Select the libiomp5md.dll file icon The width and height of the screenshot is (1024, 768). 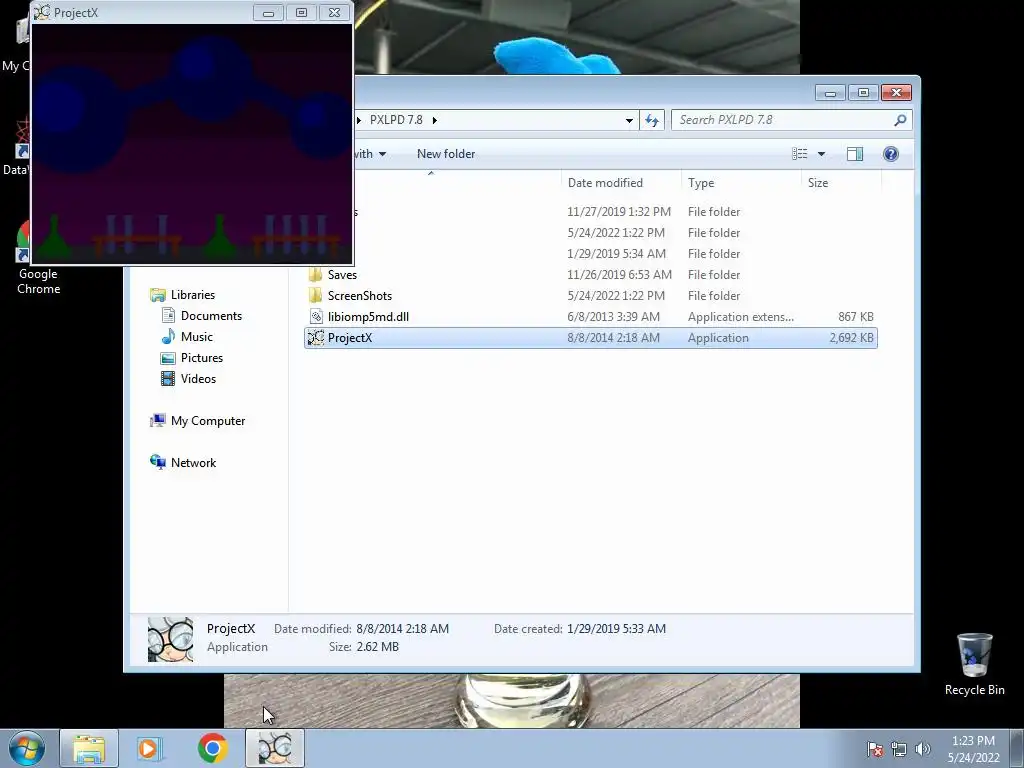(x=316, y=317)
